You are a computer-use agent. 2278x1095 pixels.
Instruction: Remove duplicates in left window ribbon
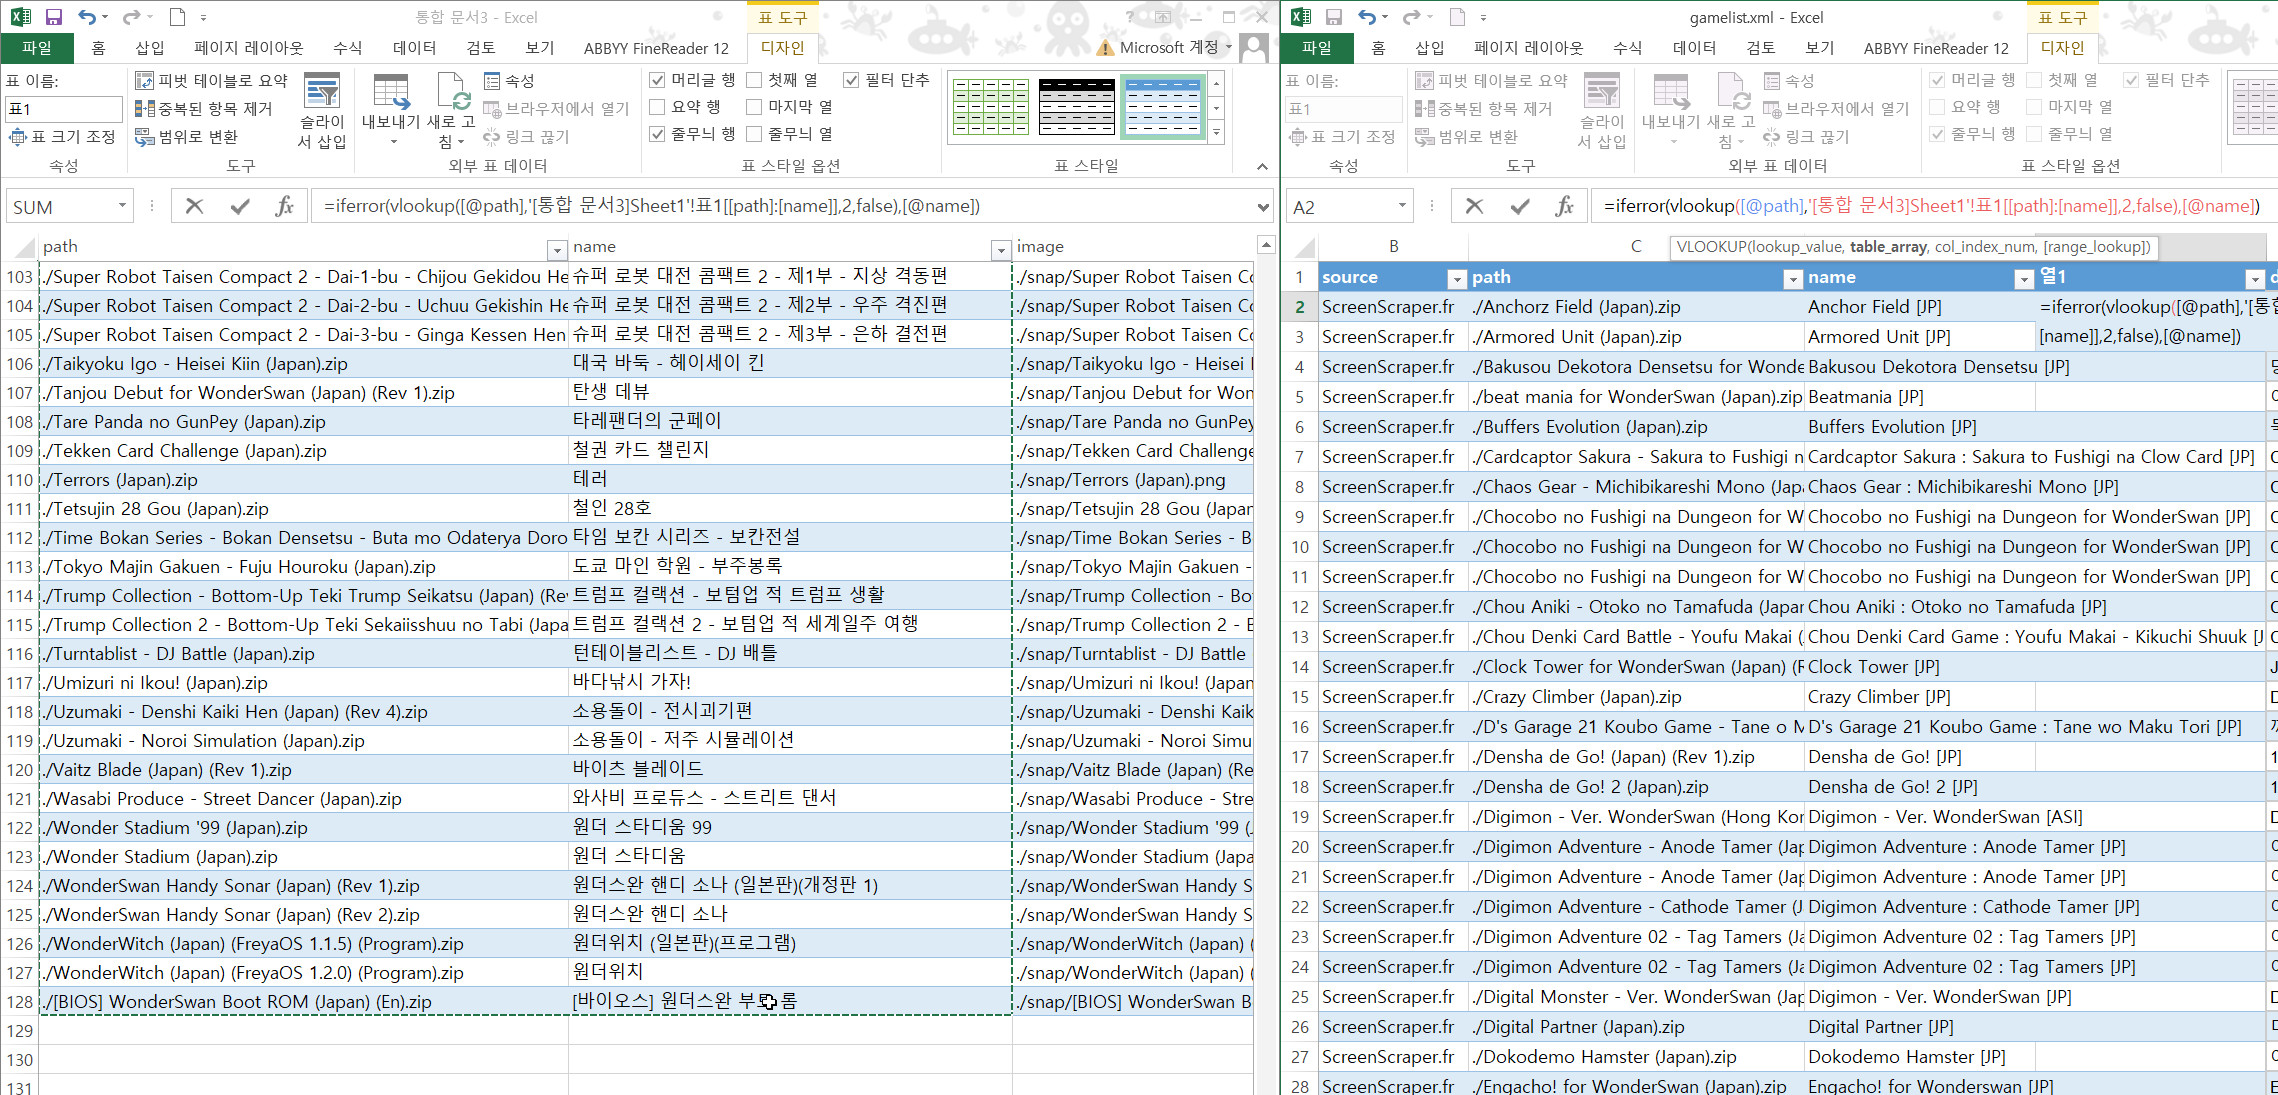pos(204,108)
